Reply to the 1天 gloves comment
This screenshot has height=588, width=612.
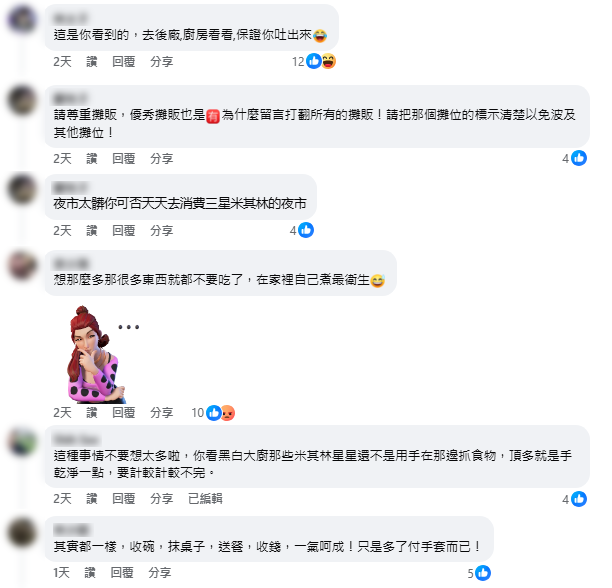tap(122, 573)
